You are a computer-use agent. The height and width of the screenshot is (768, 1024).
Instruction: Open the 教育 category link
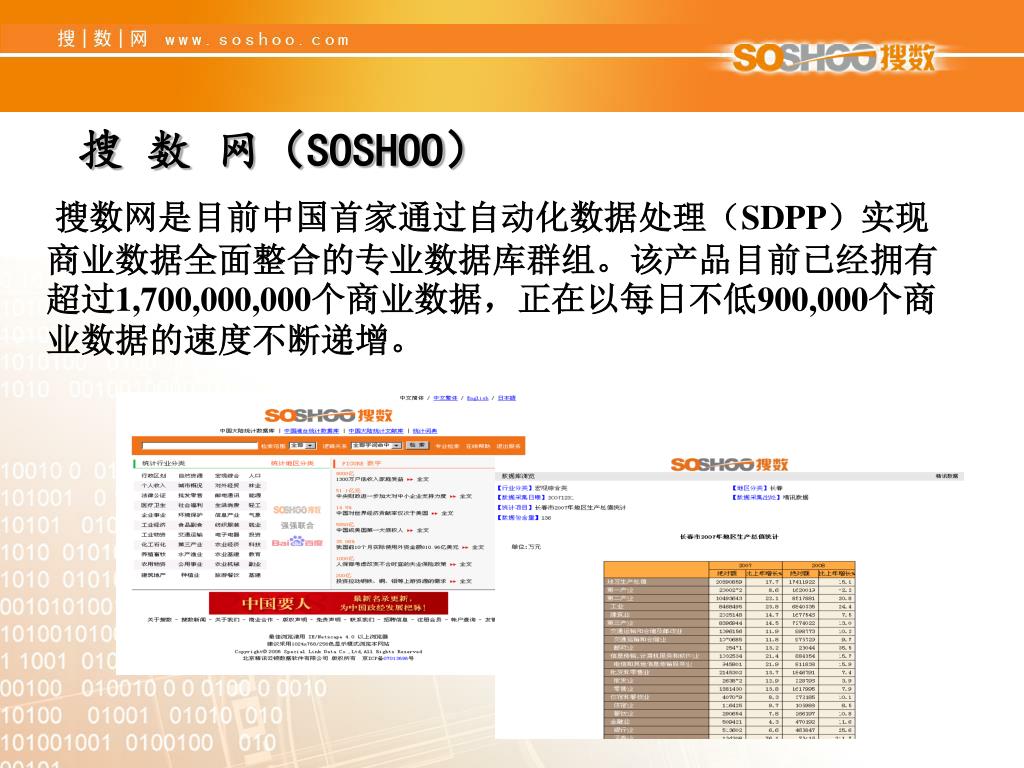(x=255, y=554)
